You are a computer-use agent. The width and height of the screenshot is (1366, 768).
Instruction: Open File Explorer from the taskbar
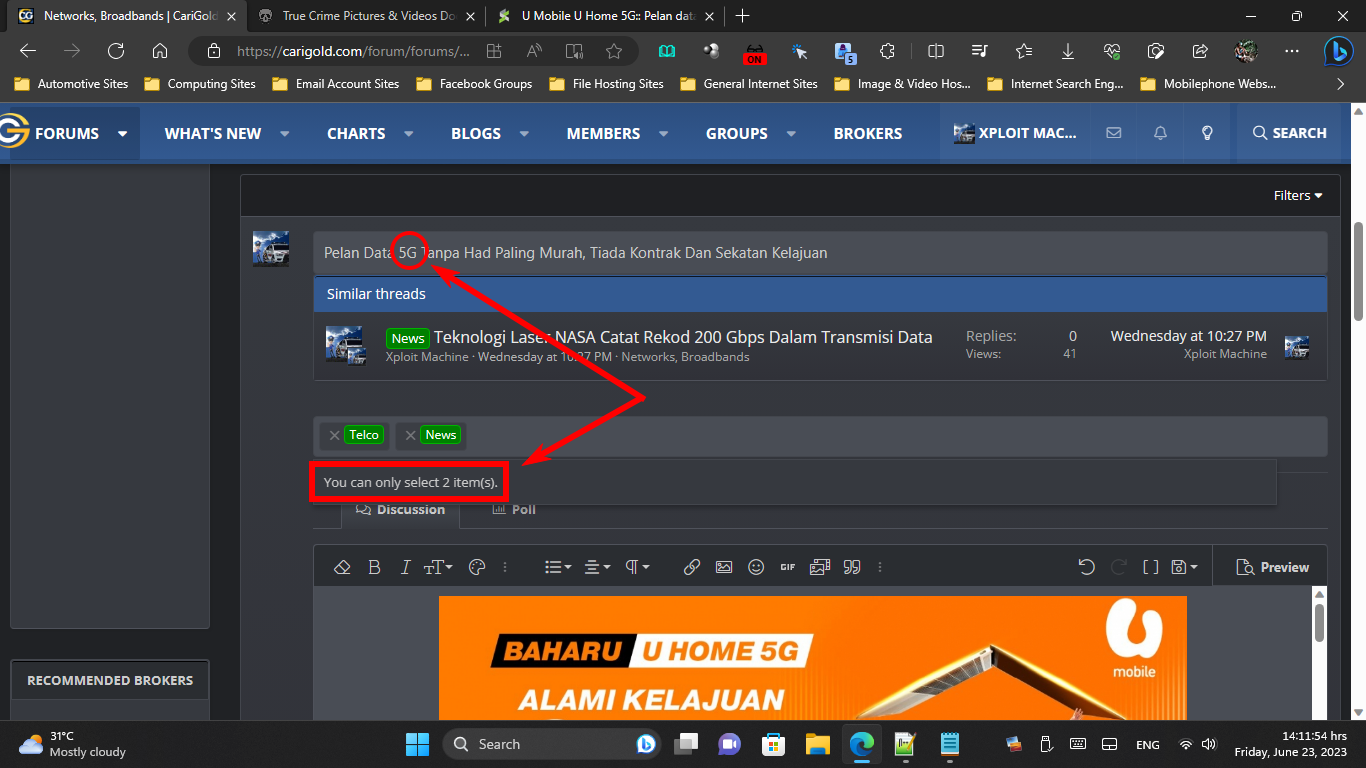818,744
